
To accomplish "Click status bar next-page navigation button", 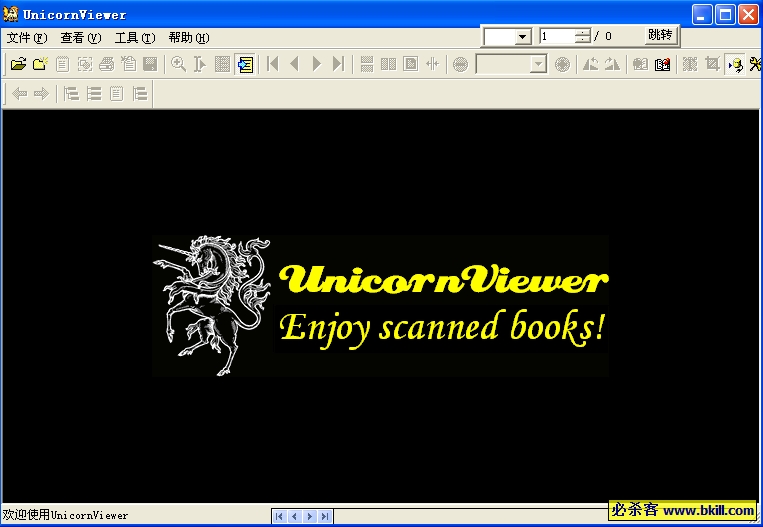I will click(x=309, y=516).
